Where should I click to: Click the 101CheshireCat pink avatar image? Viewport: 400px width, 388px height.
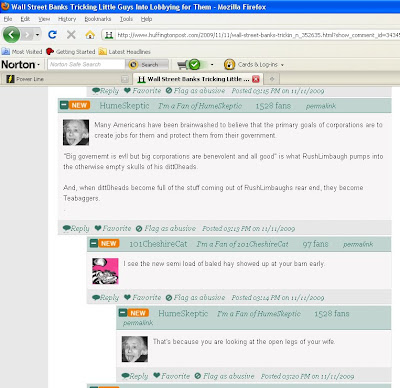tap(105, 271)
